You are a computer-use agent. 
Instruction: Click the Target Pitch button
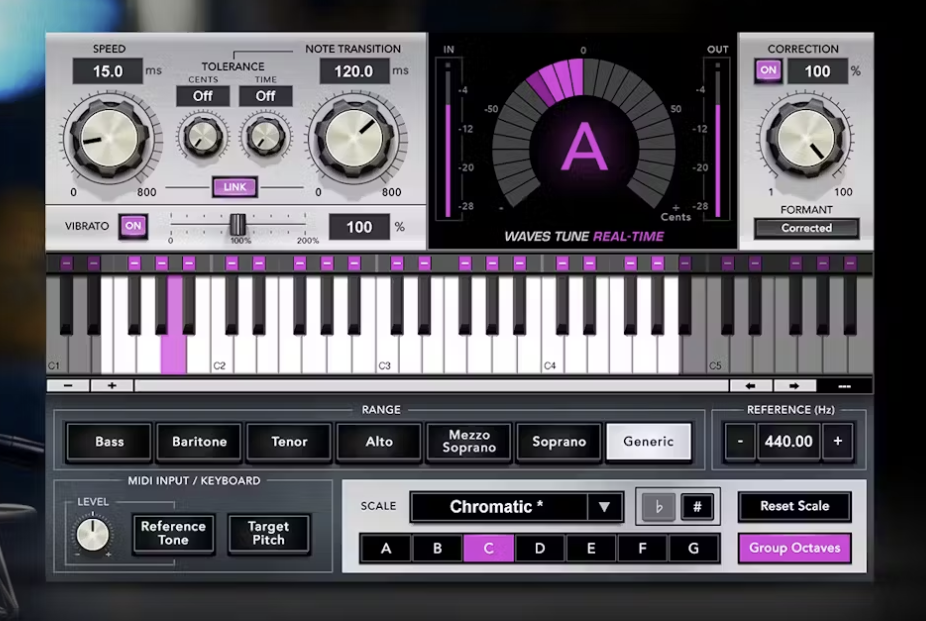(x=269, y=533)
